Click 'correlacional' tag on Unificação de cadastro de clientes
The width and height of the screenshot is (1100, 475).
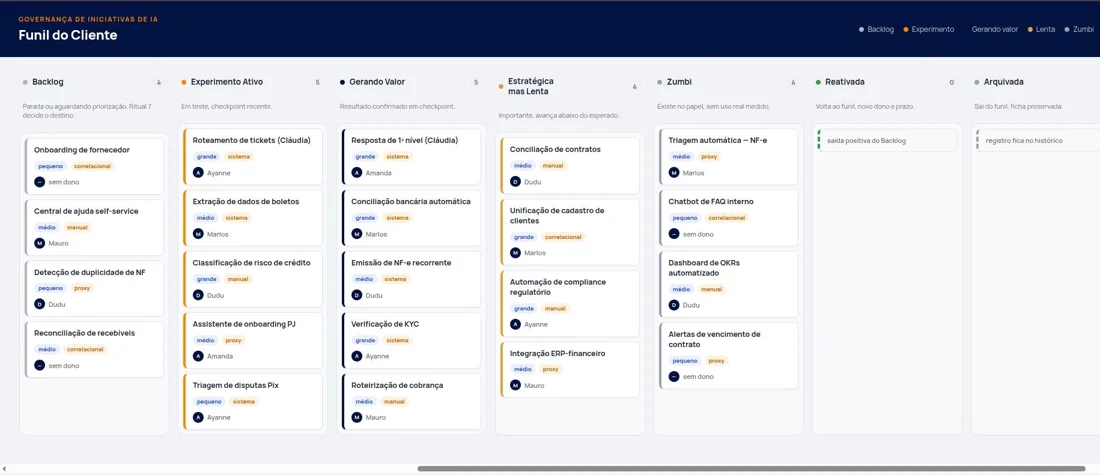(x=563, y=237)
